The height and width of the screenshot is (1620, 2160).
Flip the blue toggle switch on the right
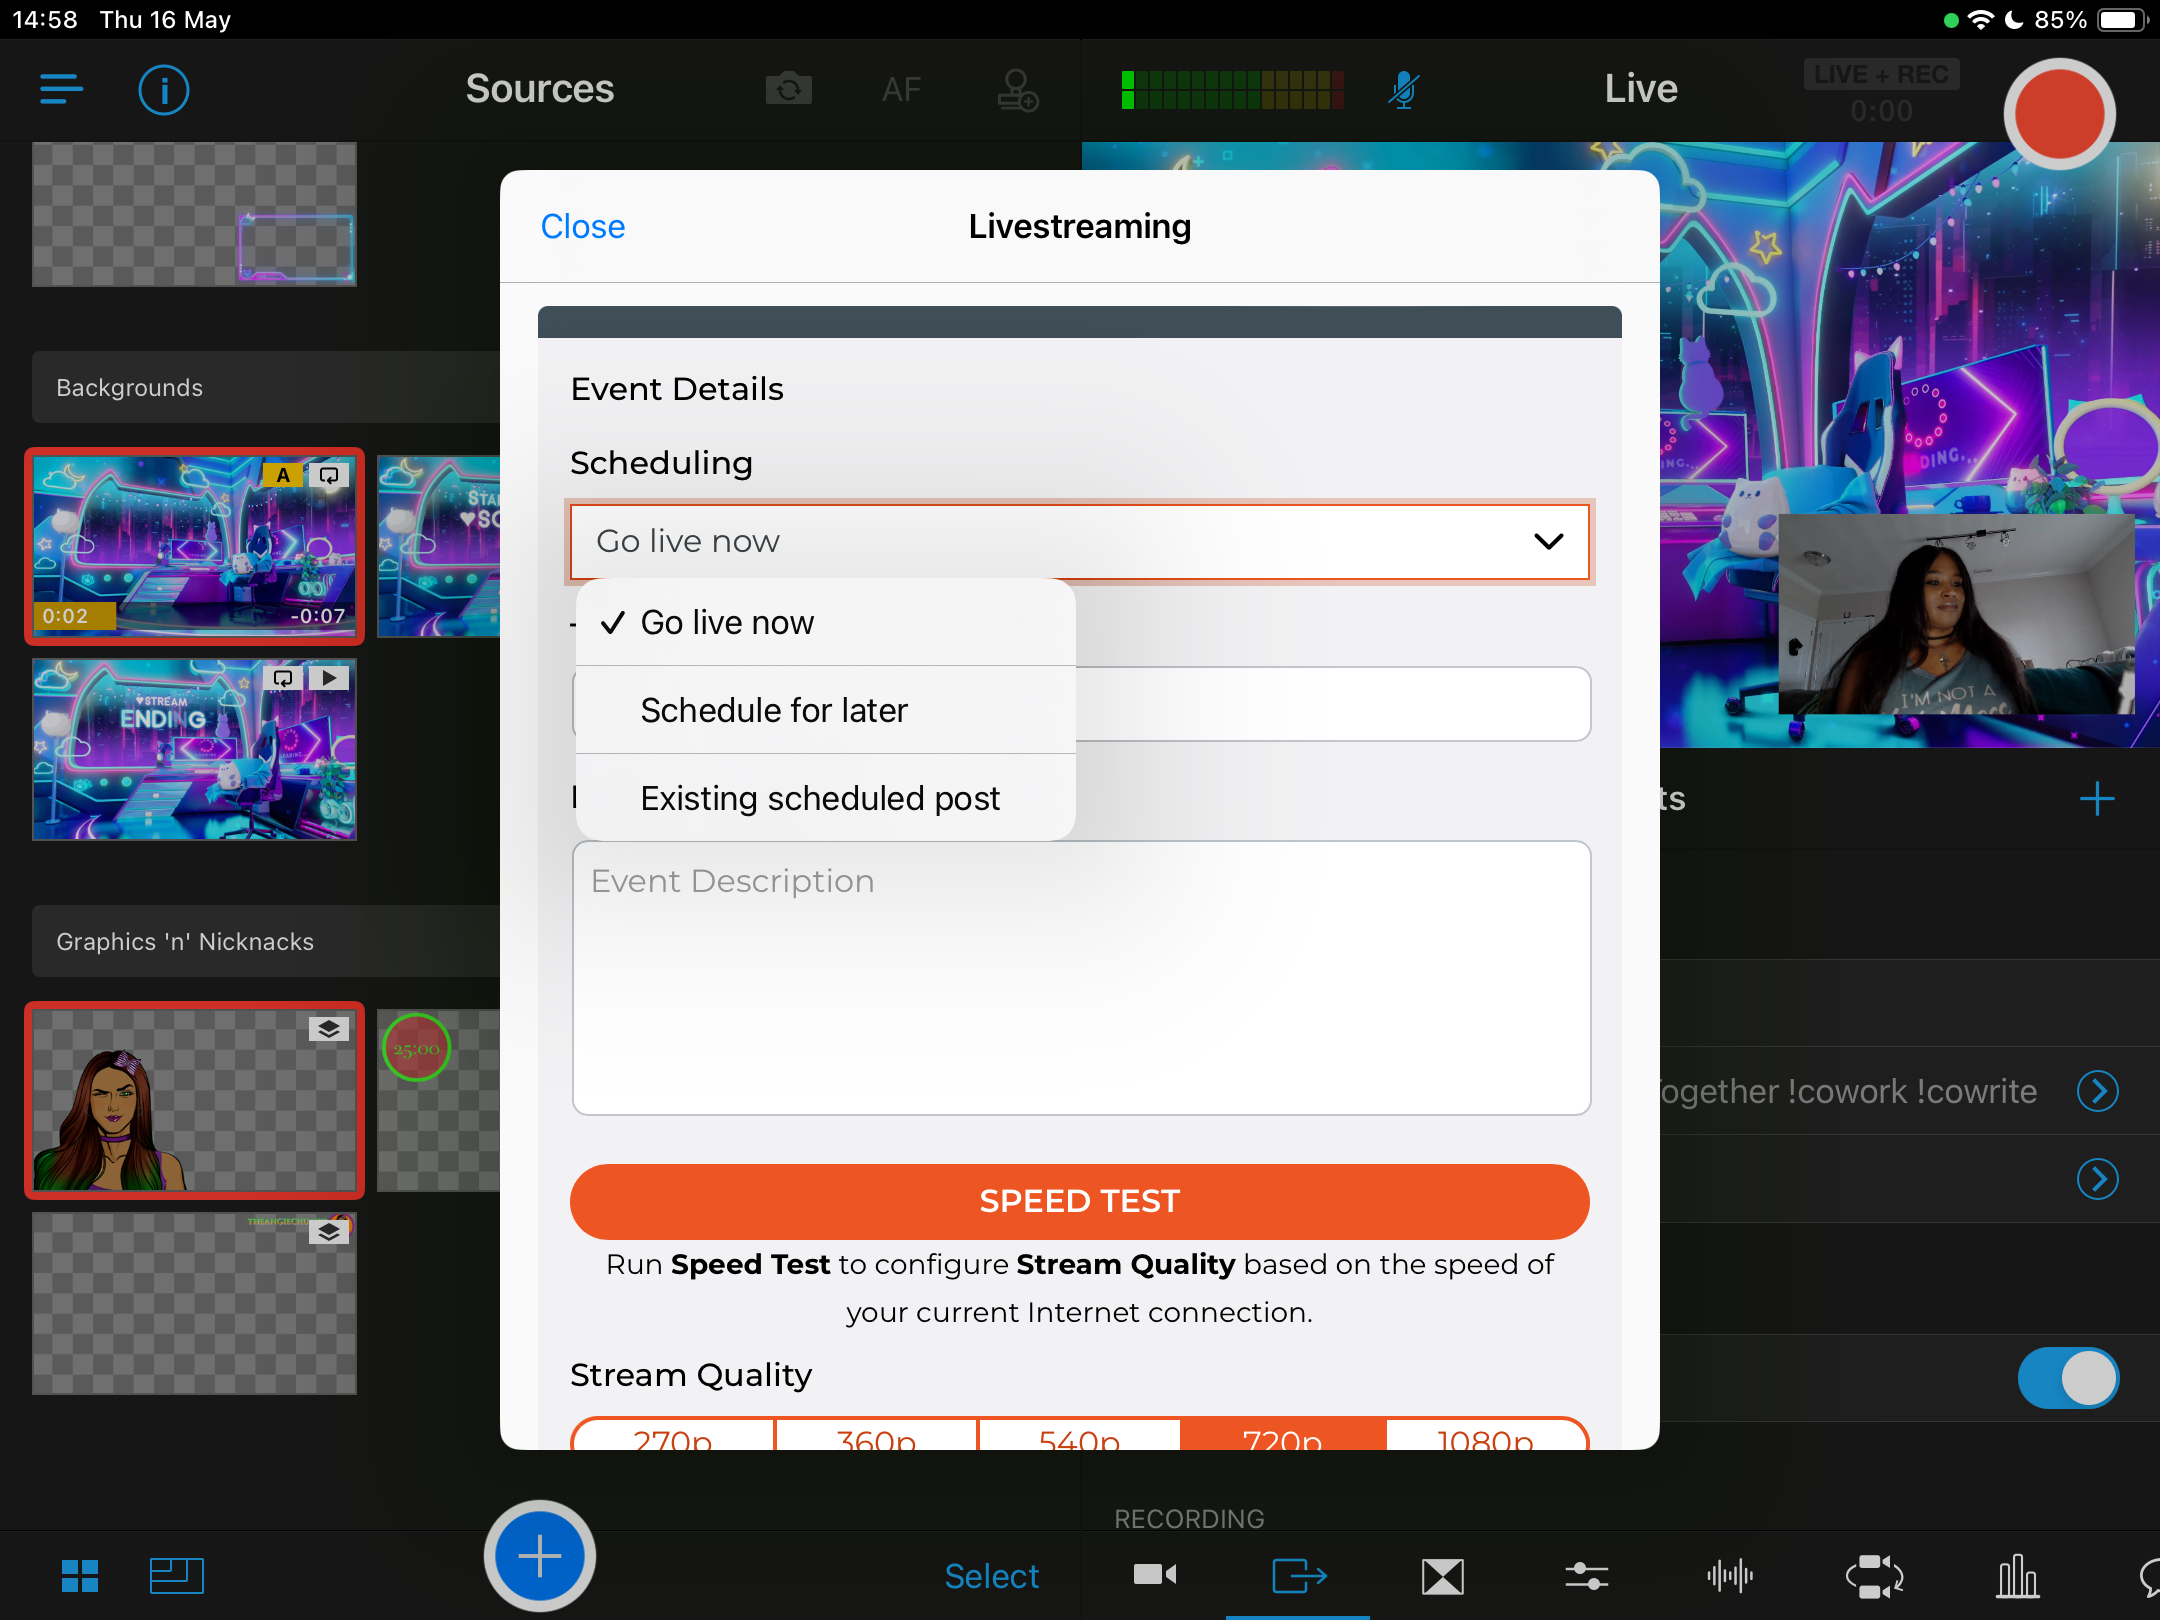tap(2068, 1377)
